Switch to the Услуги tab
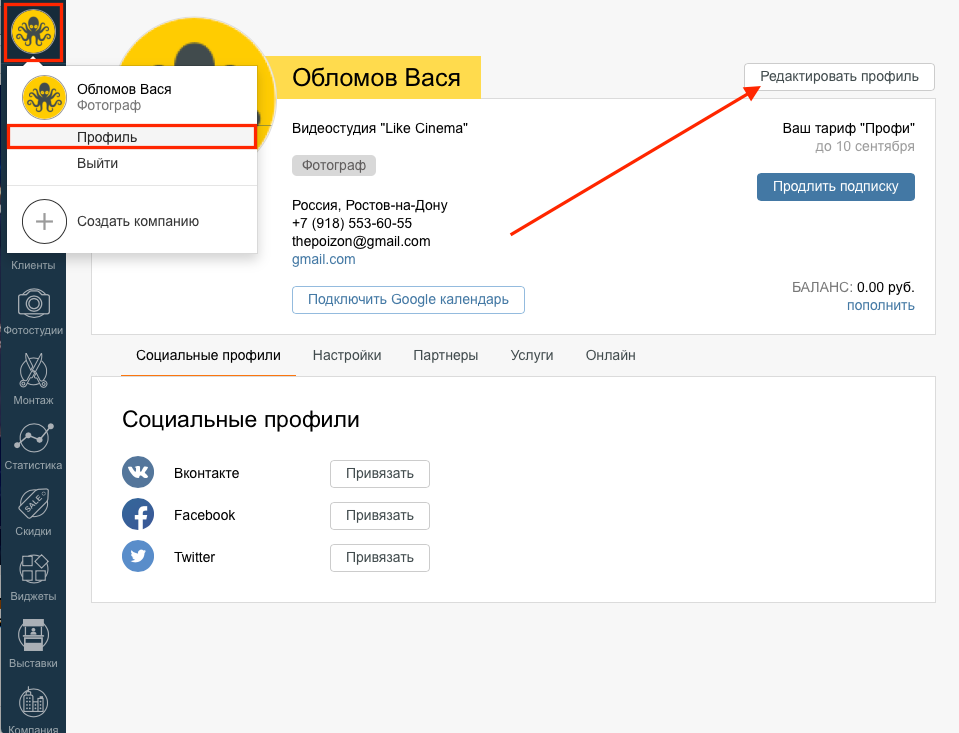 (x=531, y=355)
